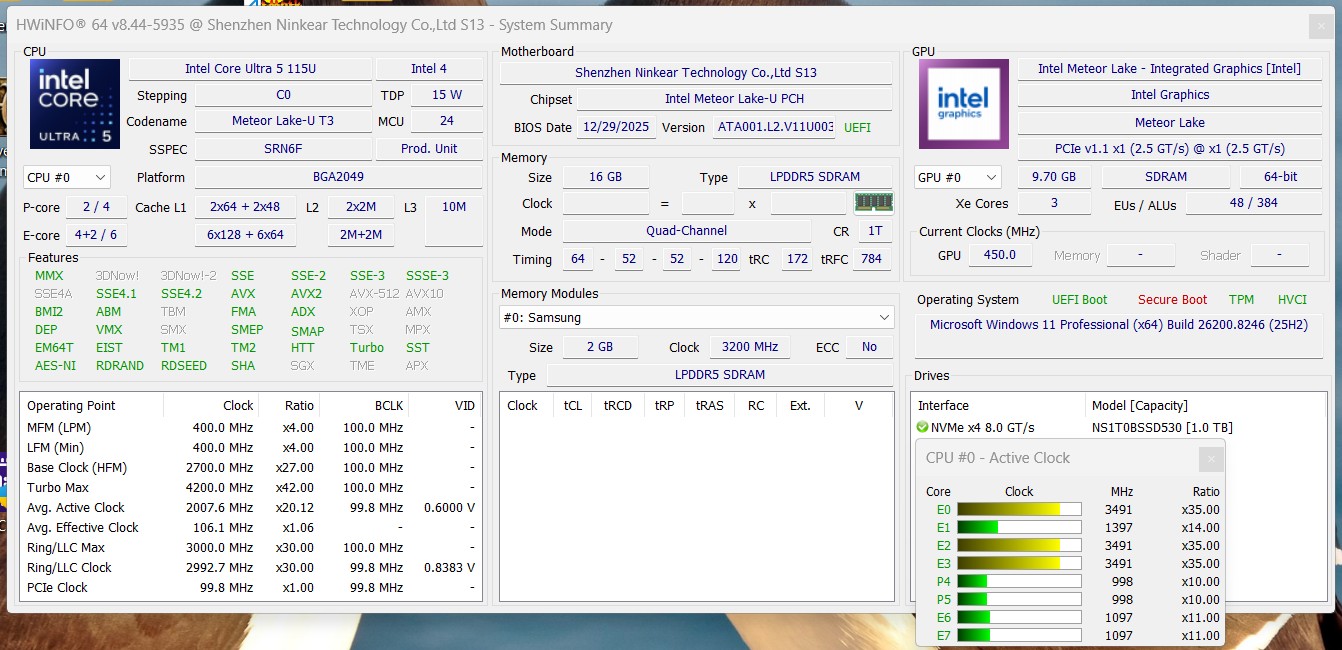Expand the Memory Modules '#0: Samsung' dropdown

[x=696, y=317]
